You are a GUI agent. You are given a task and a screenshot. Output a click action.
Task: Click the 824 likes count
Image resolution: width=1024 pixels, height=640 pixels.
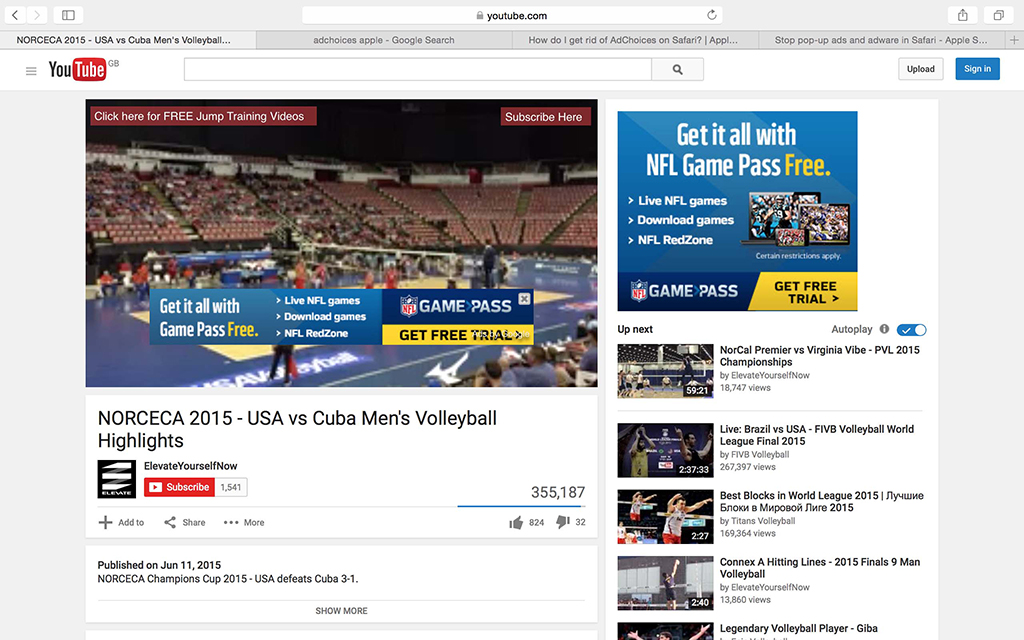(x=537, y=522)
